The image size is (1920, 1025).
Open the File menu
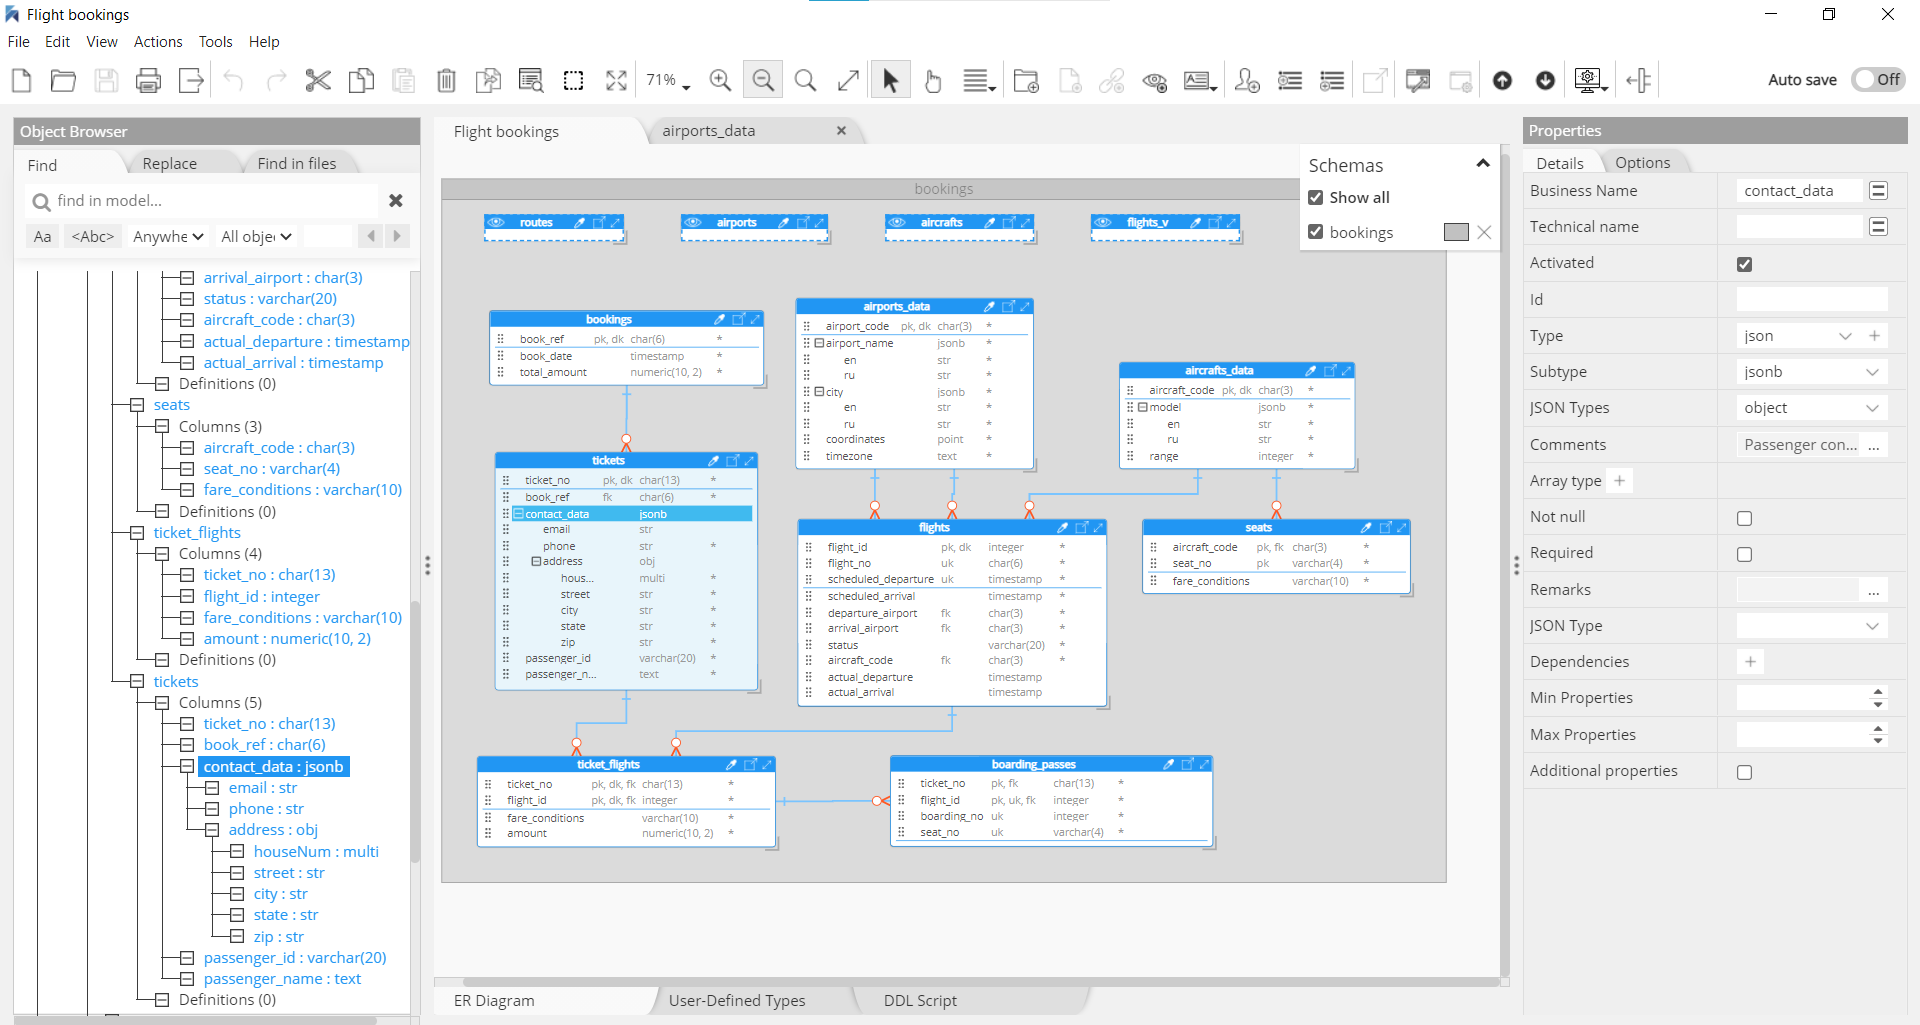click(18, 42)
